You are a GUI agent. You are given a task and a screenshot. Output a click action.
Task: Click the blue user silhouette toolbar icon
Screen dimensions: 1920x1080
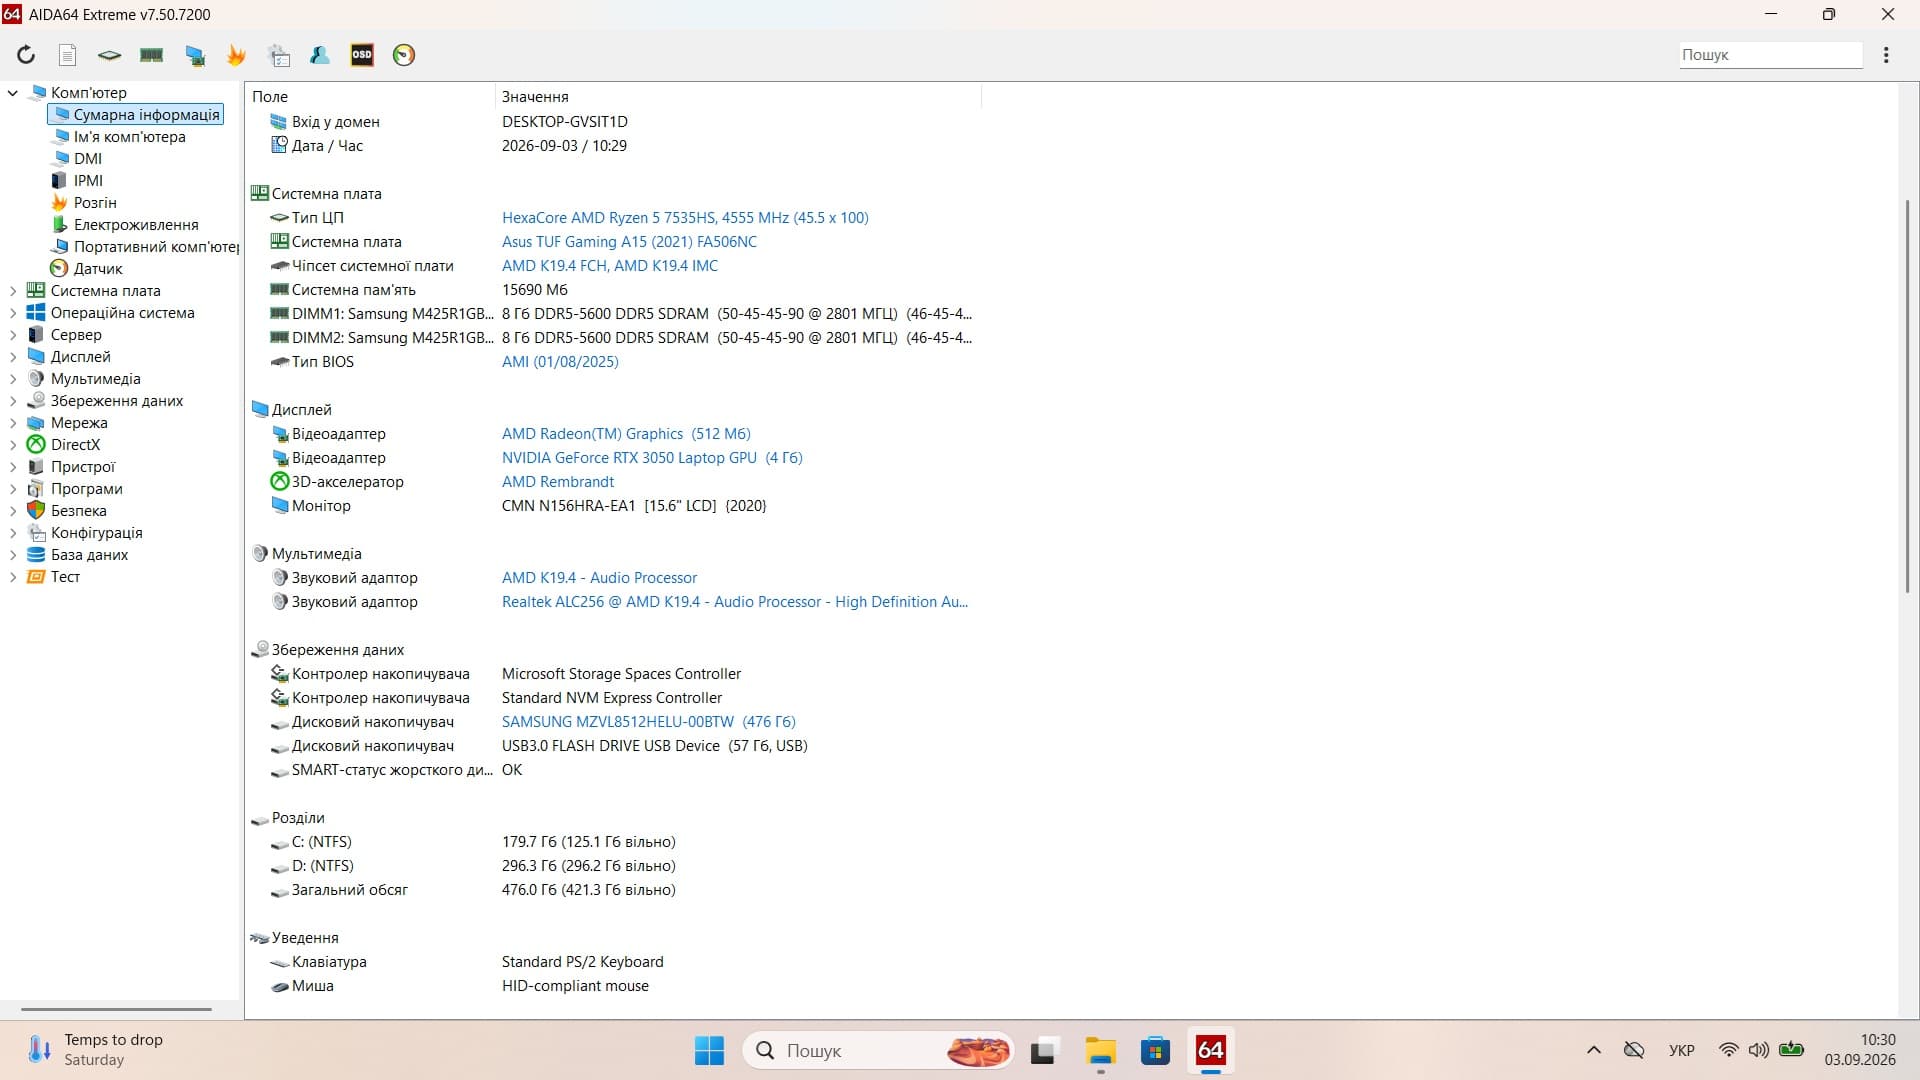pos(320,55)
